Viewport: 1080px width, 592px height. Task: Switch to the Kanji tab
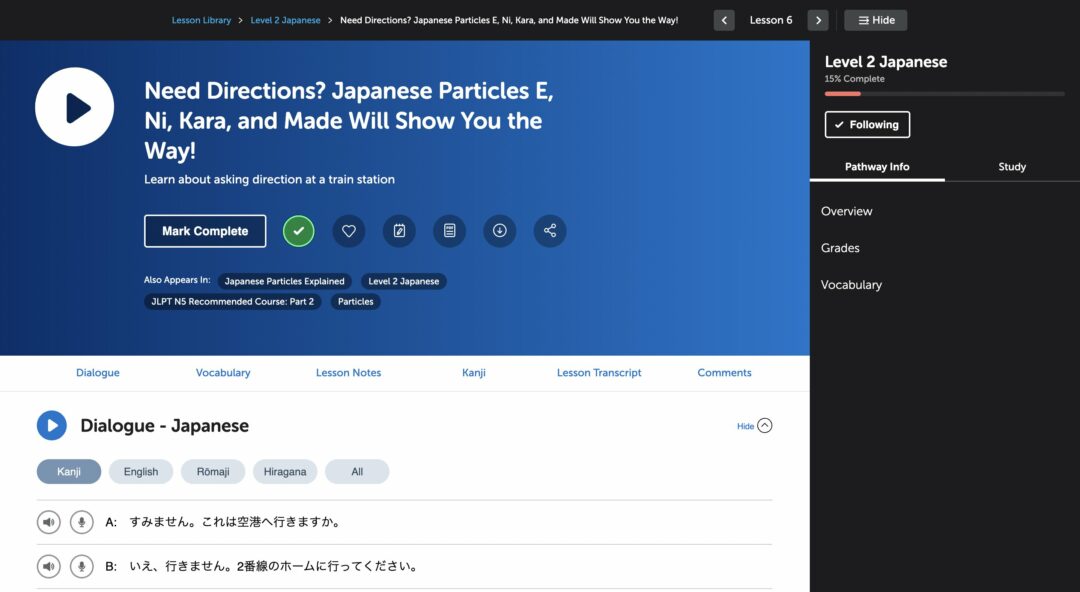point(473,372)
